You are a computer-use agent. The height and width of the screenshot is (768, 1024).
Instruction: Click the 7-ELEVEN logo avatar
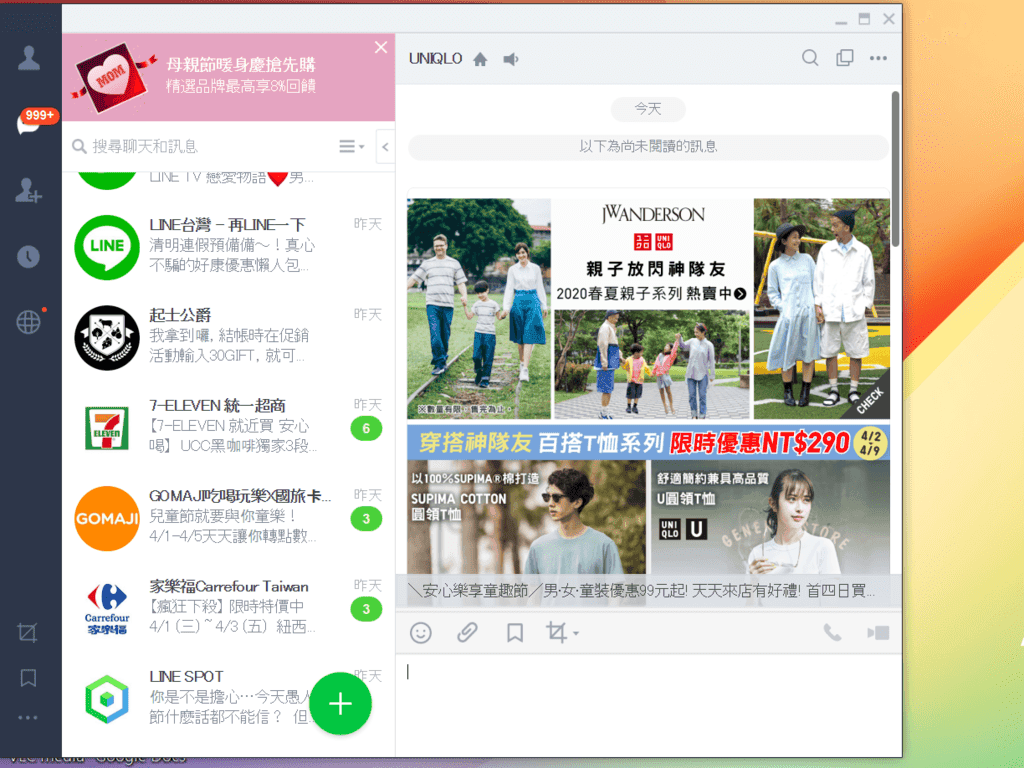pos(107,428)
